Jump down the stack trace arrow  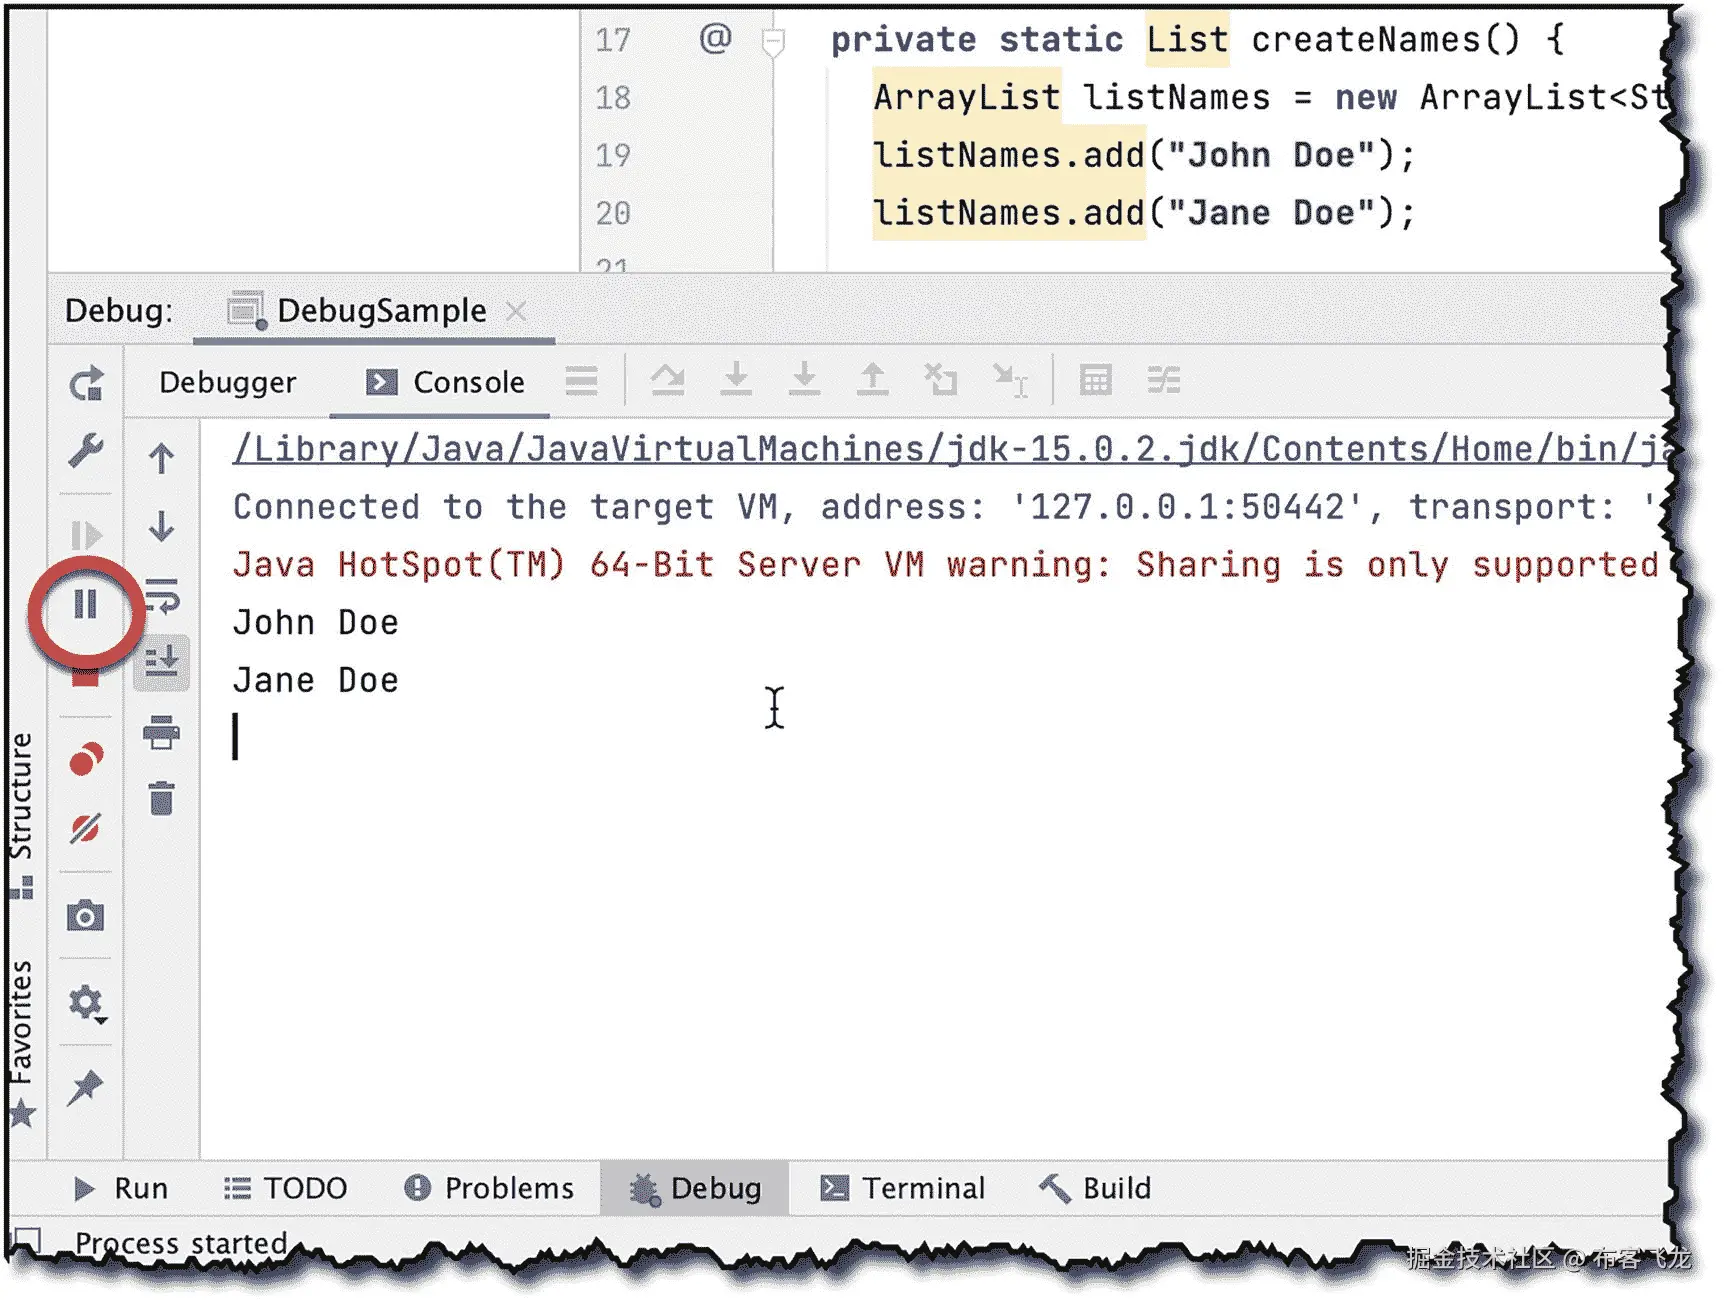click(x=161, y=526)
